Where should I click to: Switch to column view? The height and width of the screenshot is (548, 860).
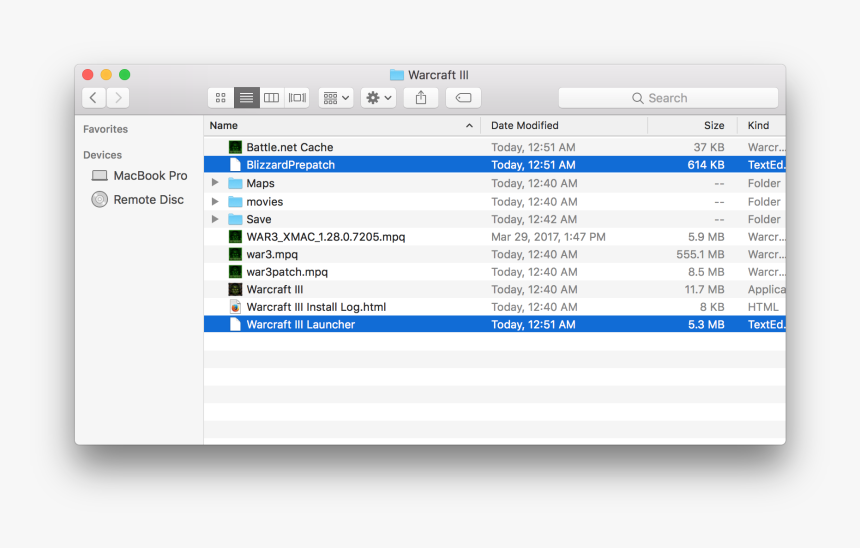point(271,98)
